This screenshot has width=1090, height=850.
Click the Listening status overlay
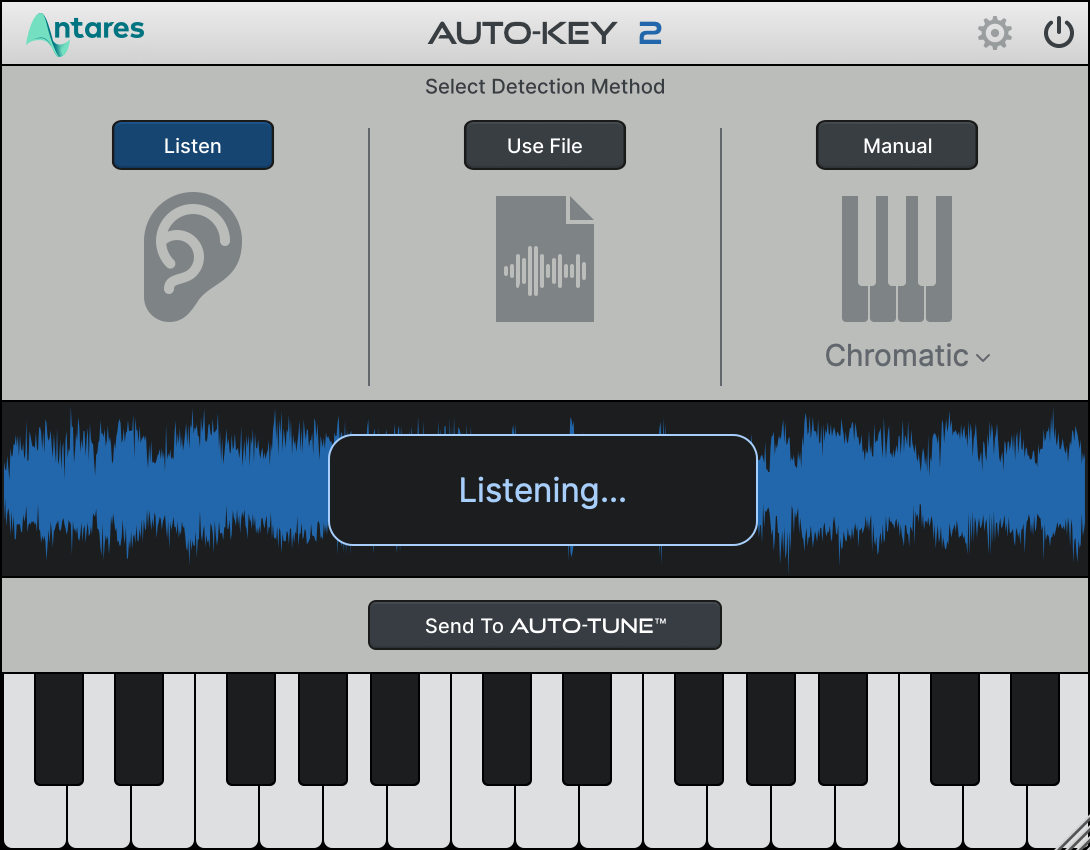coord(544,490)
